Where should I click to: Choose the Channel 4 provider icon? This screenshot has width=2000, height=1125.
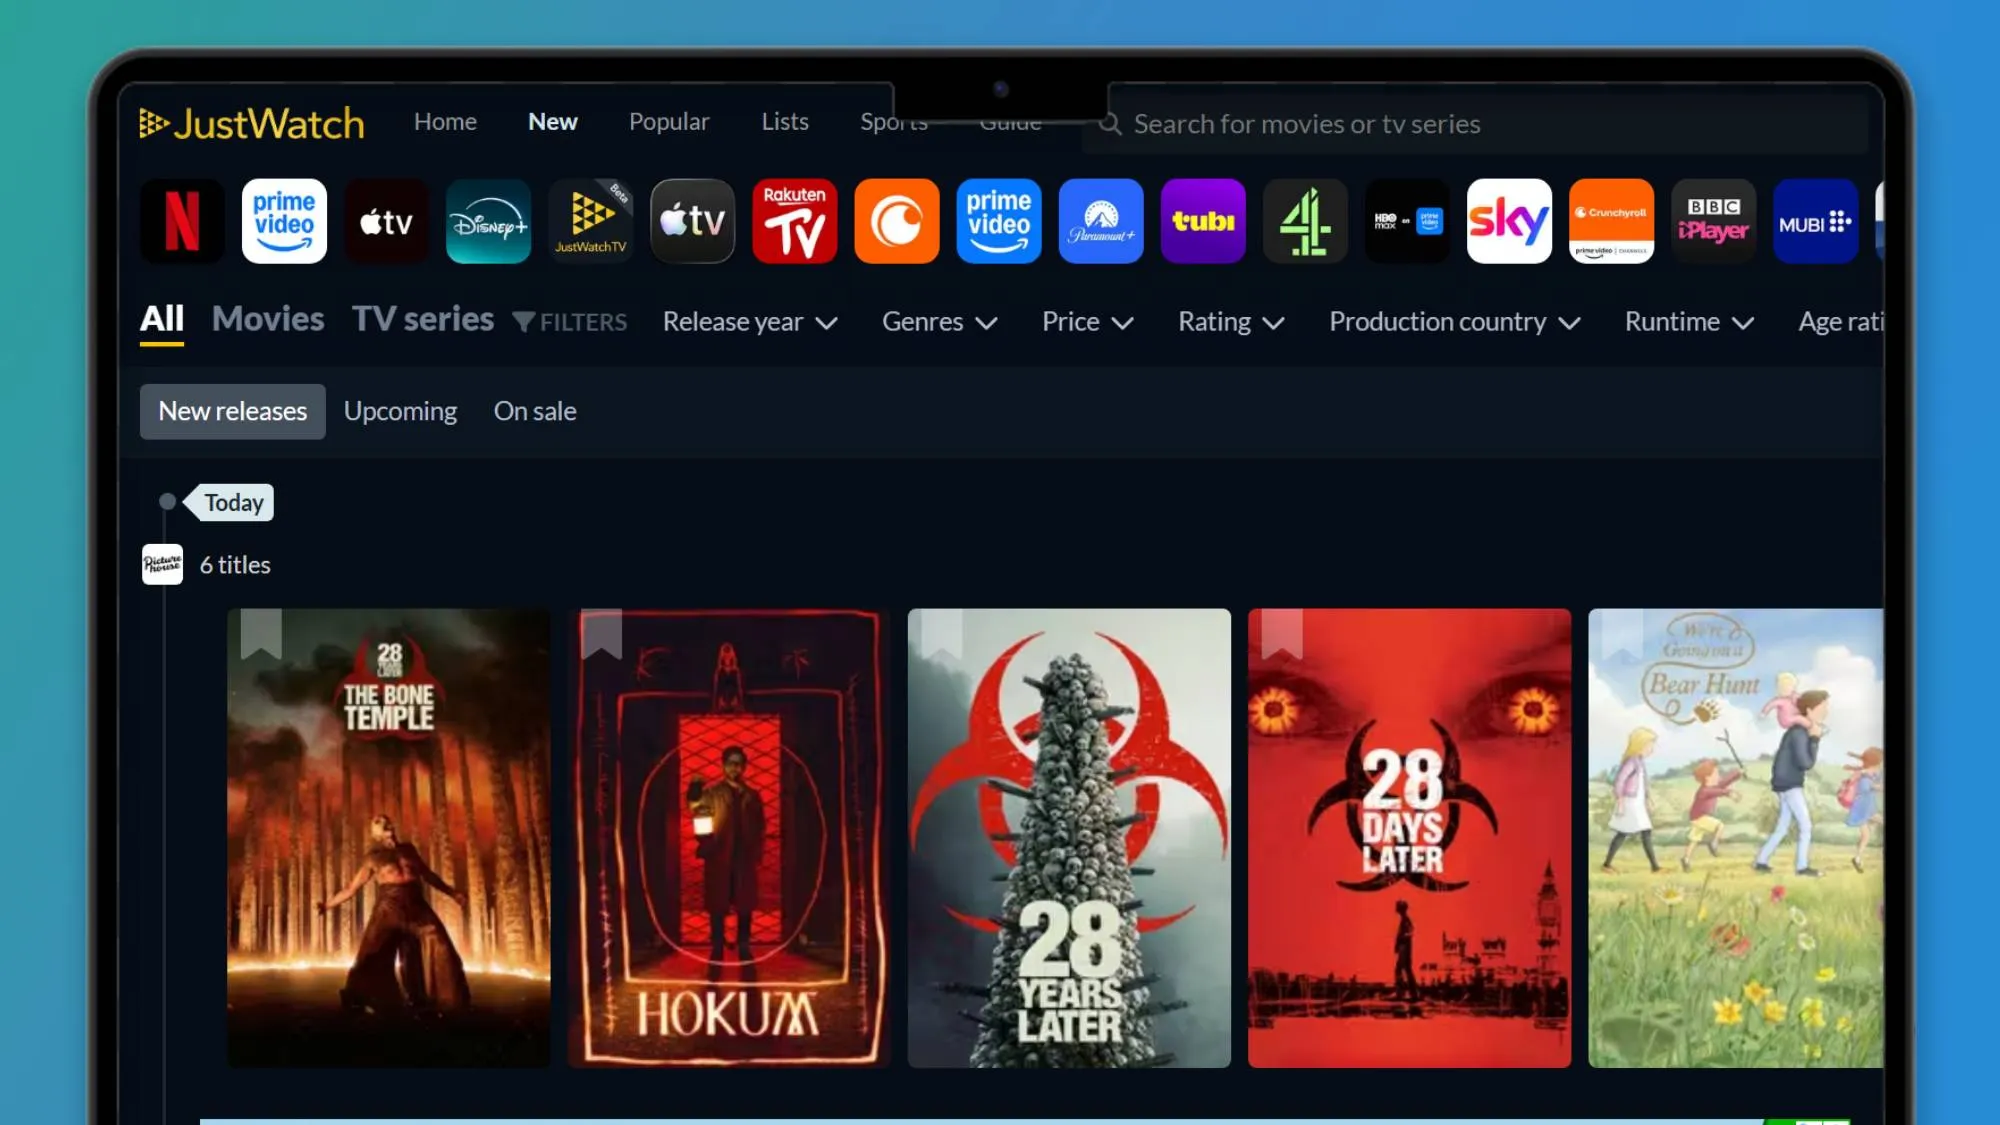(1305, 221)
